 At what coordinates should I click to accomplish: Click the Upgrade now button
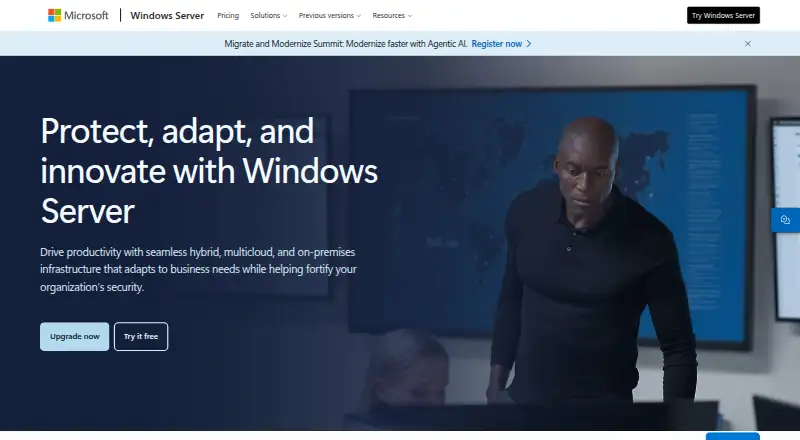click(x=74, y=336)
